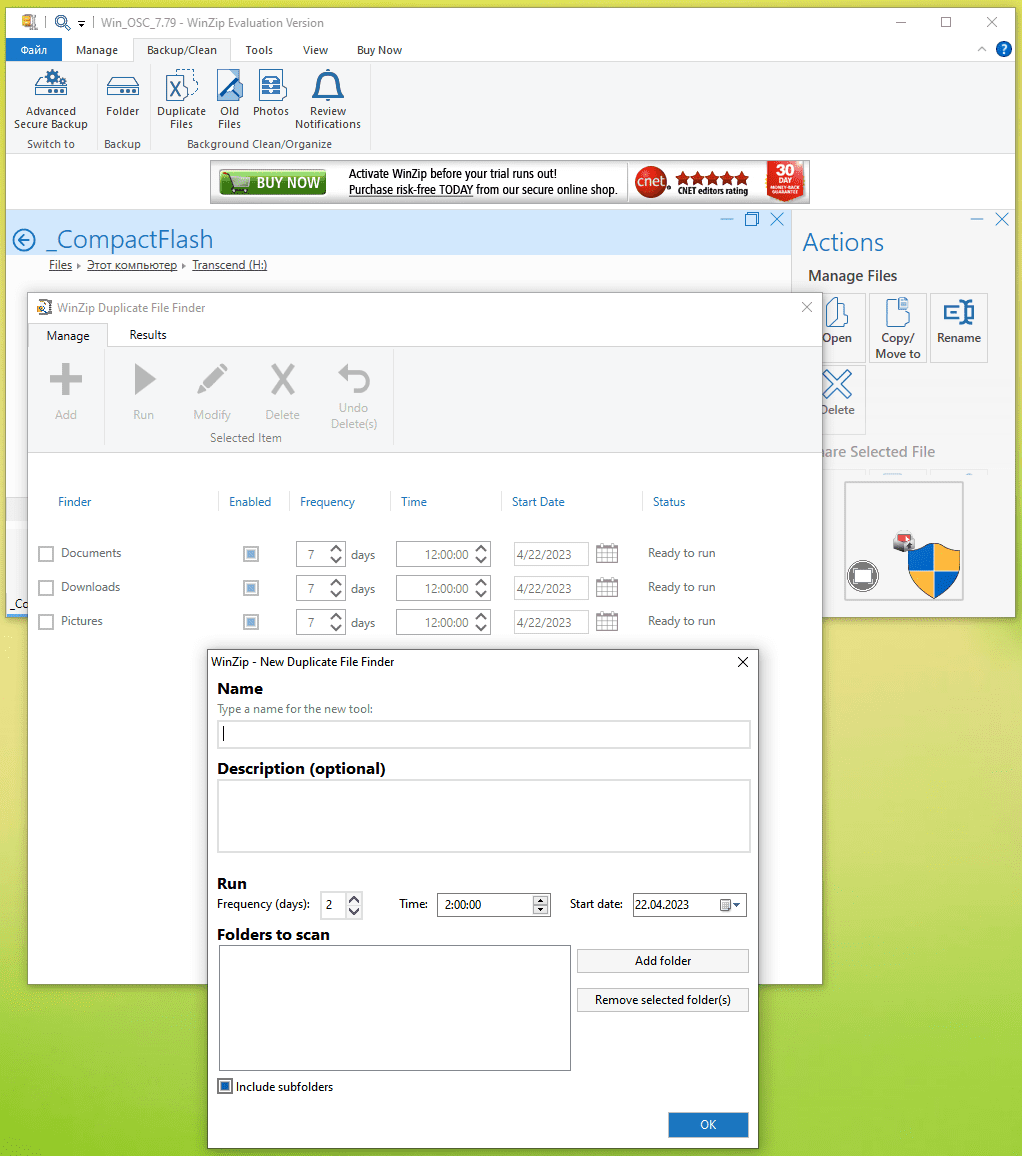Click the search magnifier in title bar
This screenshot has width=1022, height=1156.
point(63,23)
